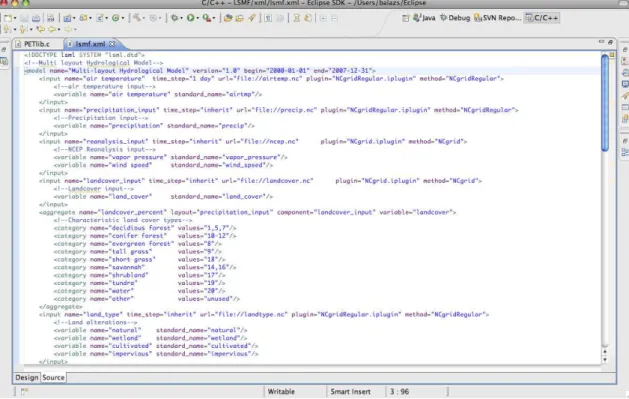Click the Expand All plus icon
Screen dimensions: 629x399
[323, 18]
